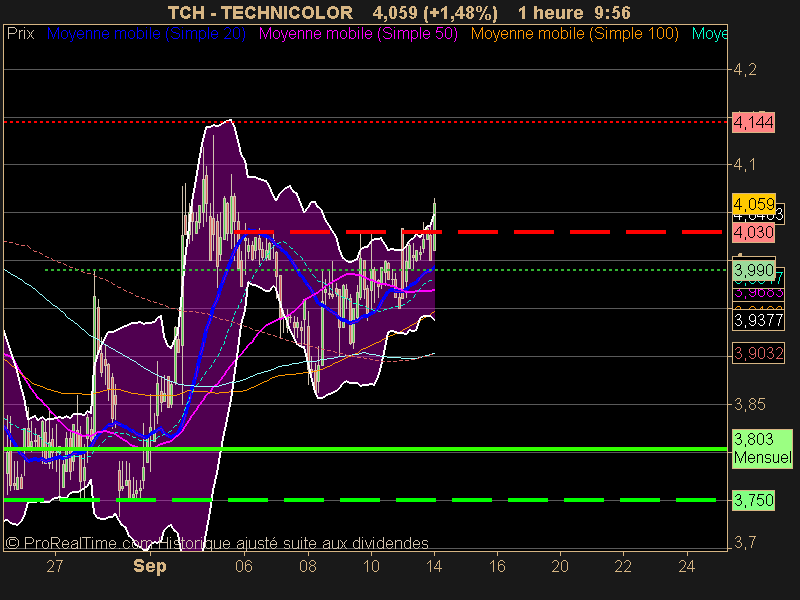Click the green 3,750 support label
This screenshot has width=800, height=600.
click(753, 500)
